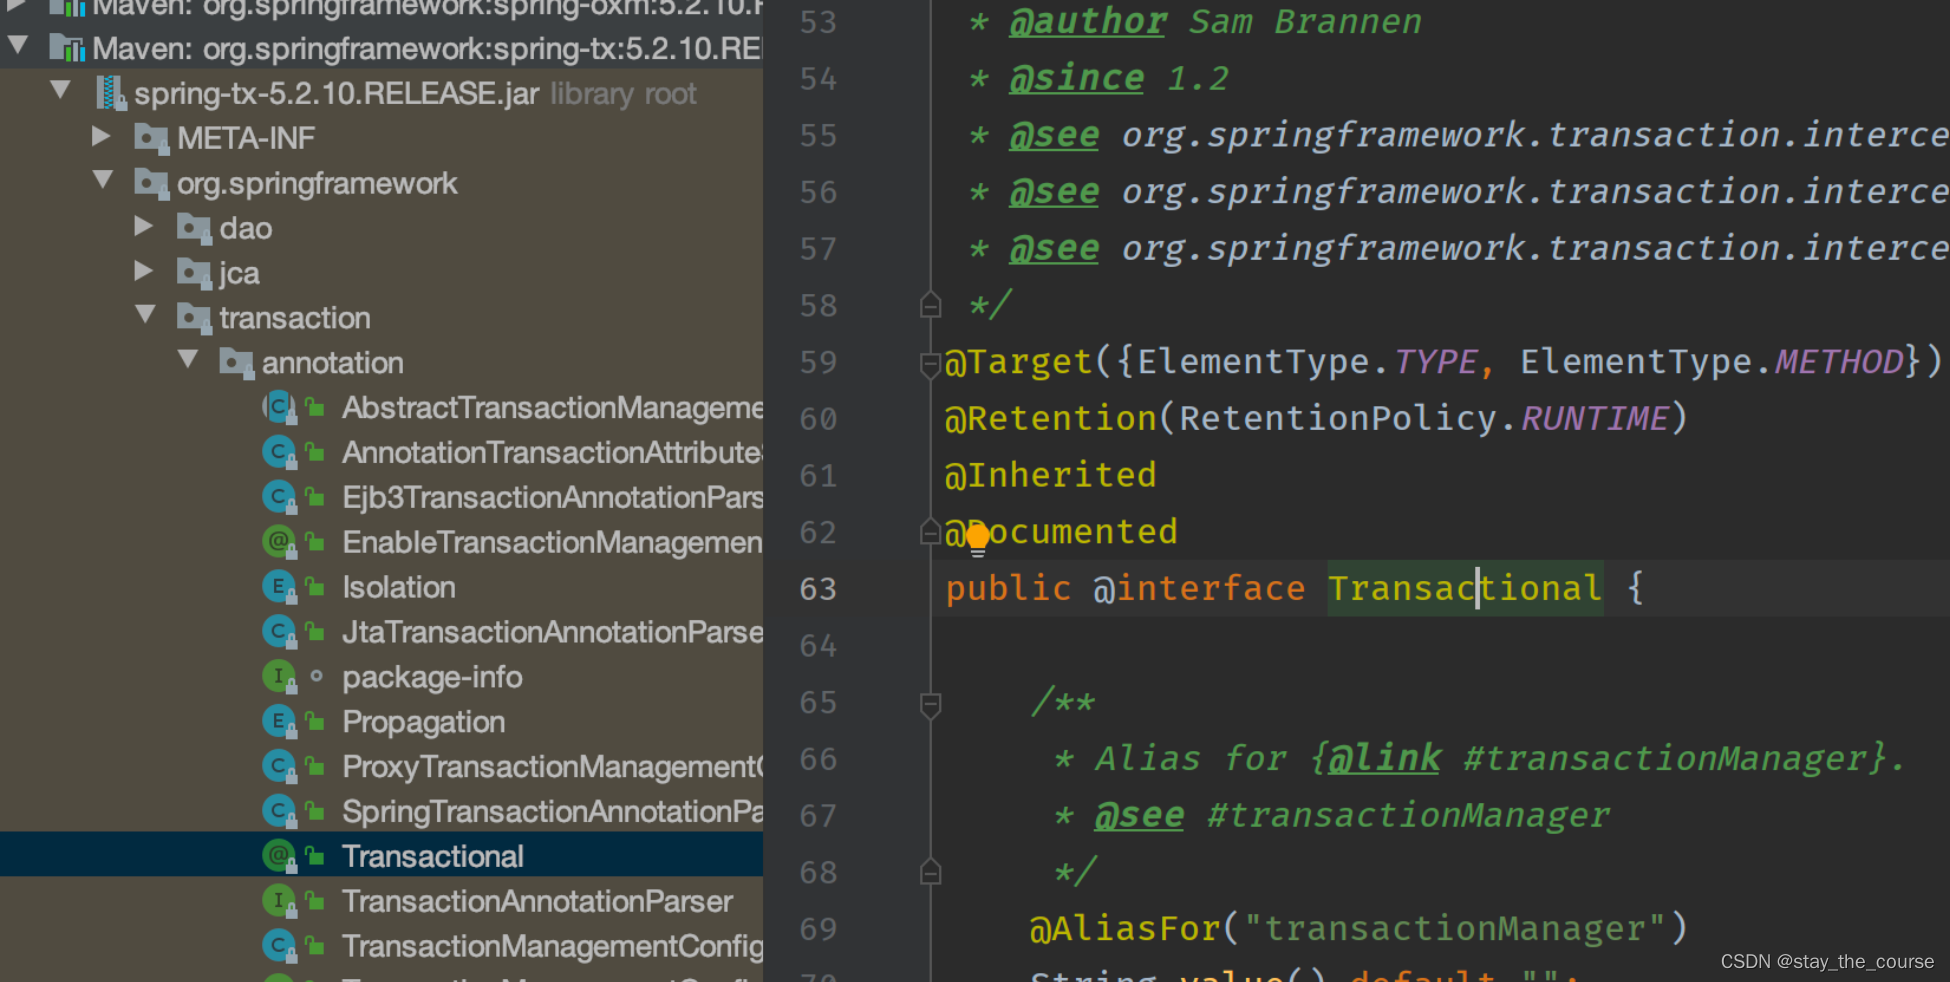Click the META-INF folder icon

pyautogui.click(x=151, y=138)
